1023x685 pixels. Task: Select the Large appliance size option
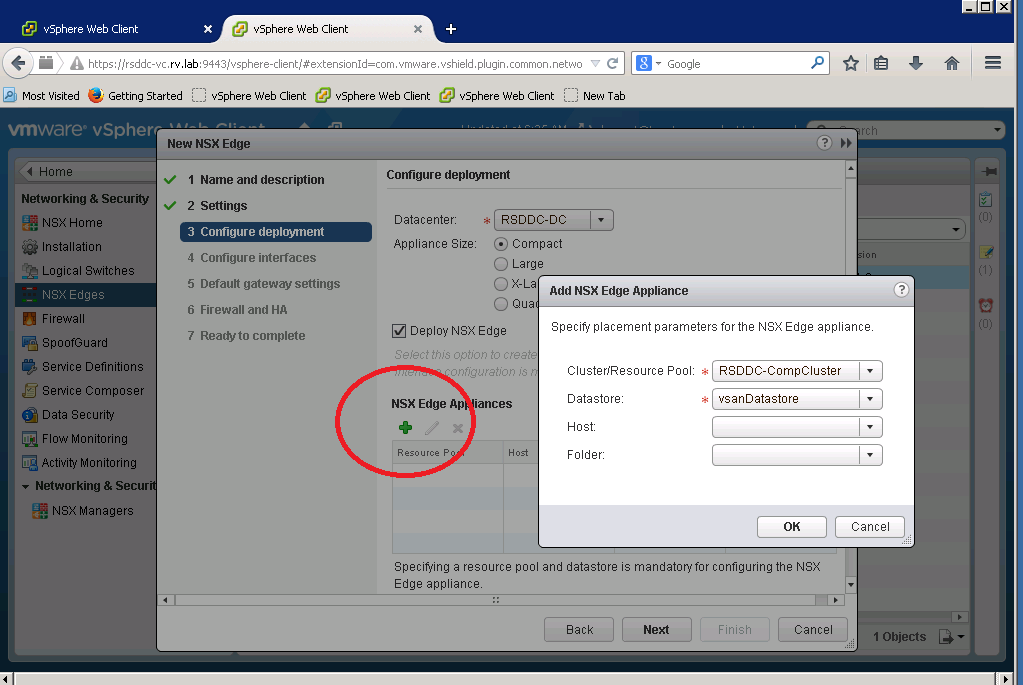pyautogui.click(x=501, y=264)
